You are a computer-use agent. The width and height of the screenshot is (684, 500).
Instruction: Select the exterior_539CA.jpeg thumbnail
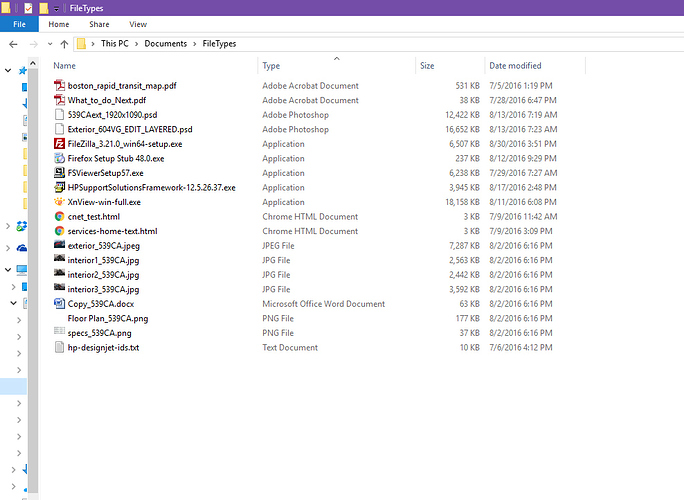tap(59, 244)
